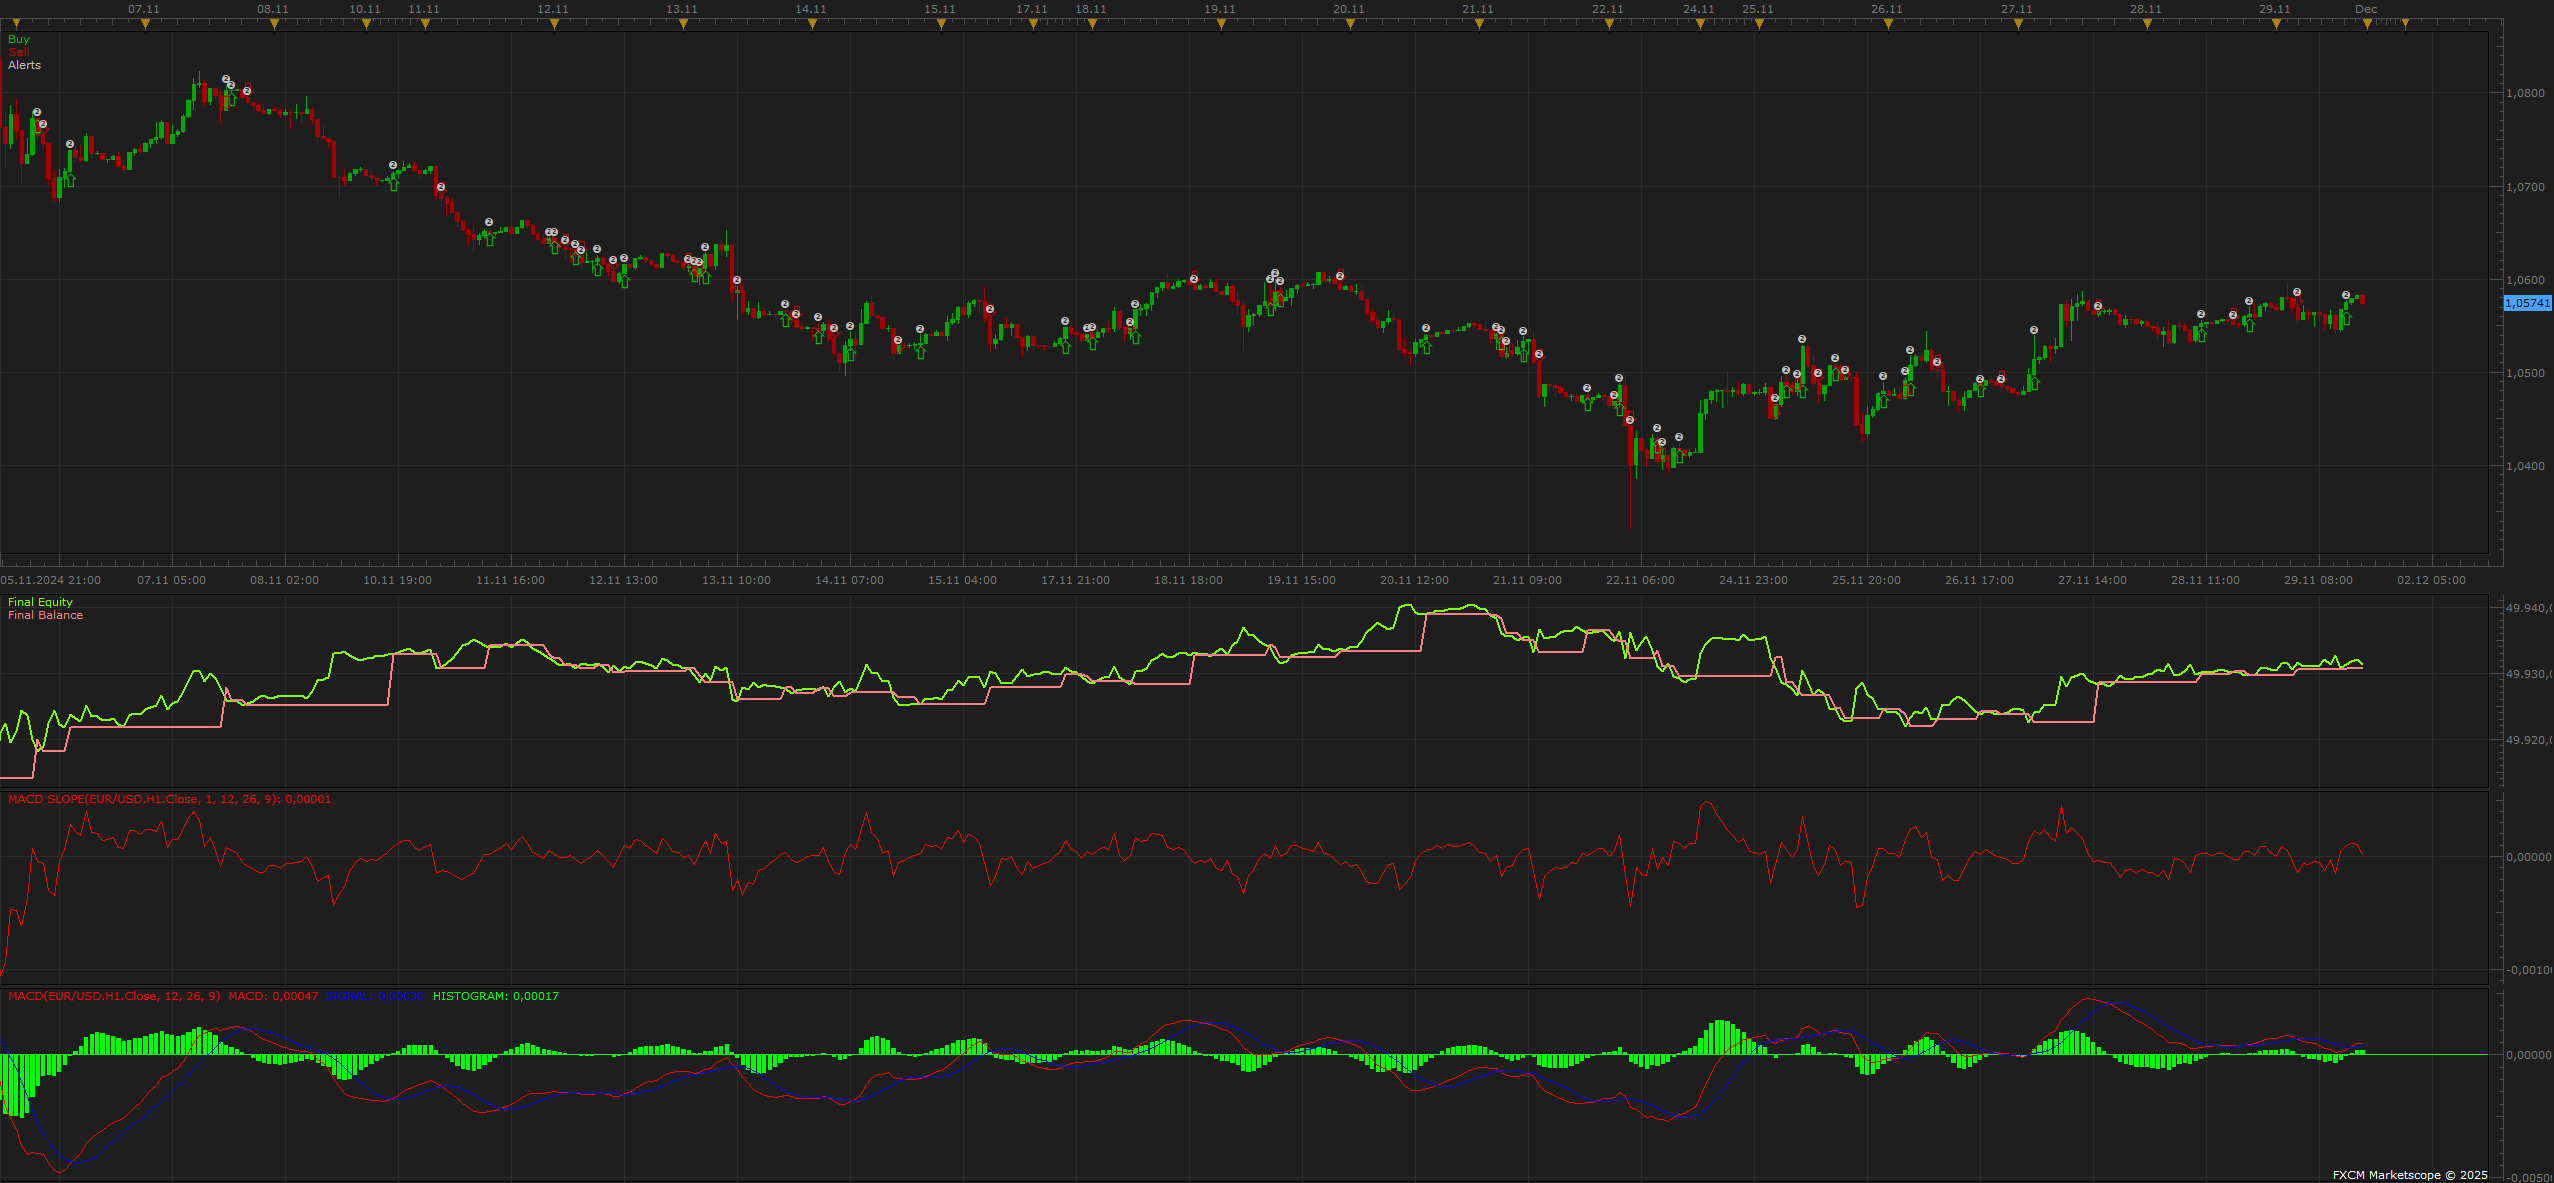Click the 1,0800 price axis label

(2525, 93)
